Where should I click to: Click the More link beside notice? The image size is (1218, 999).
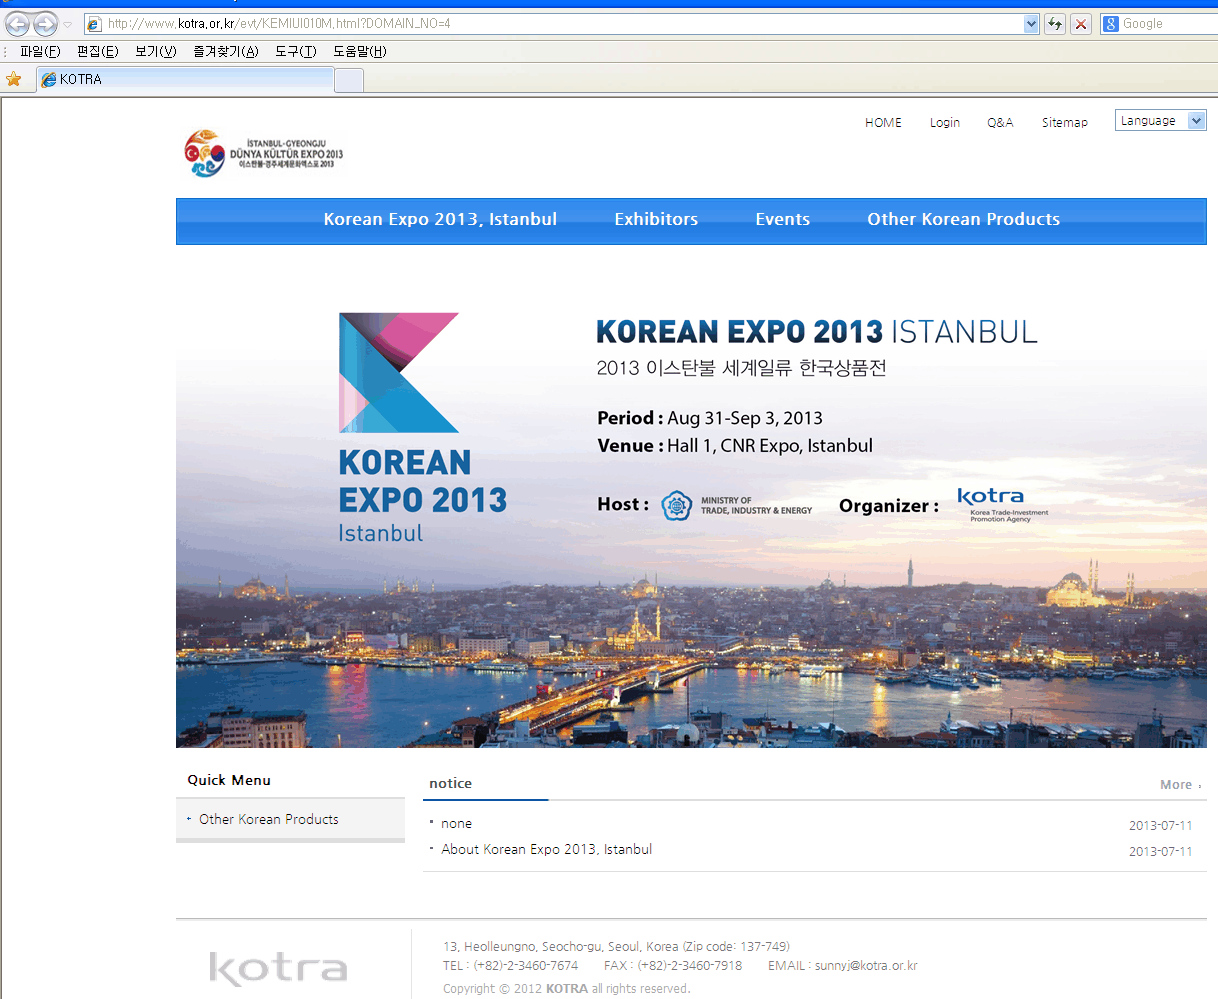1180,785
